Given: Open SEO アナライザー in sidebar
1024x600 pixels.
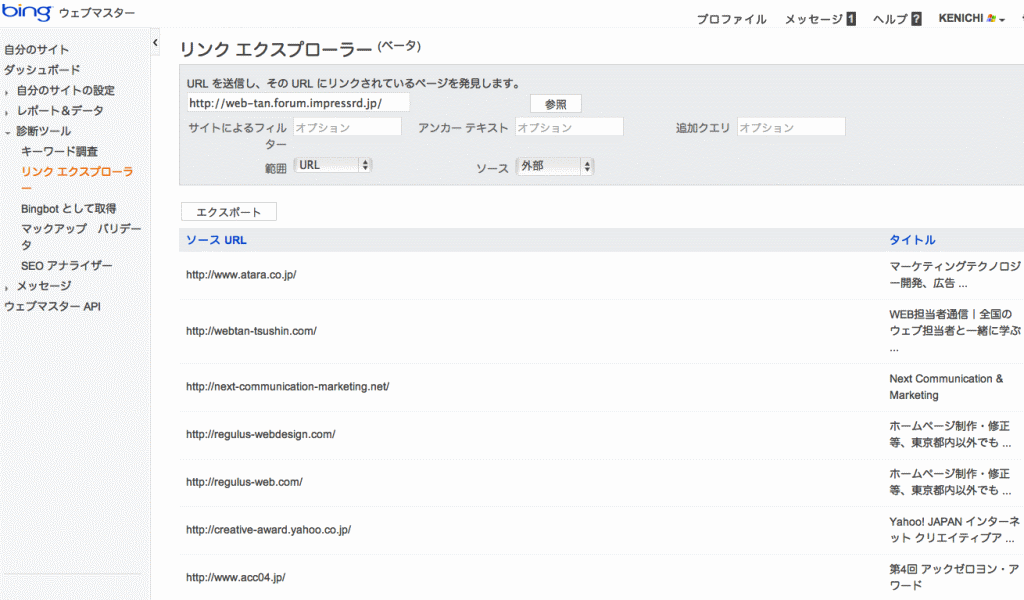Looking at the screenshot, I should pyautogui.click(x=66, y=266).
